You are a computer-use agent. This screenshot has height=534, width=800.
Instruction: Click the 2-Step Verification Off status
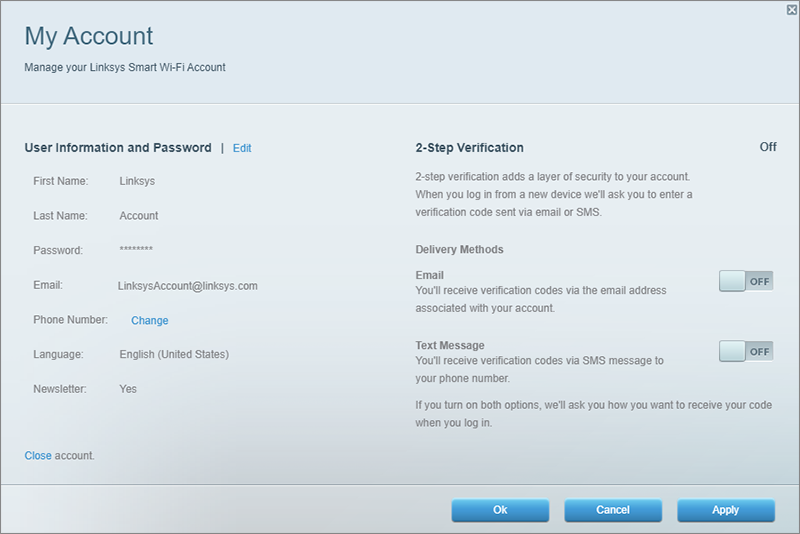coord(768,147)
